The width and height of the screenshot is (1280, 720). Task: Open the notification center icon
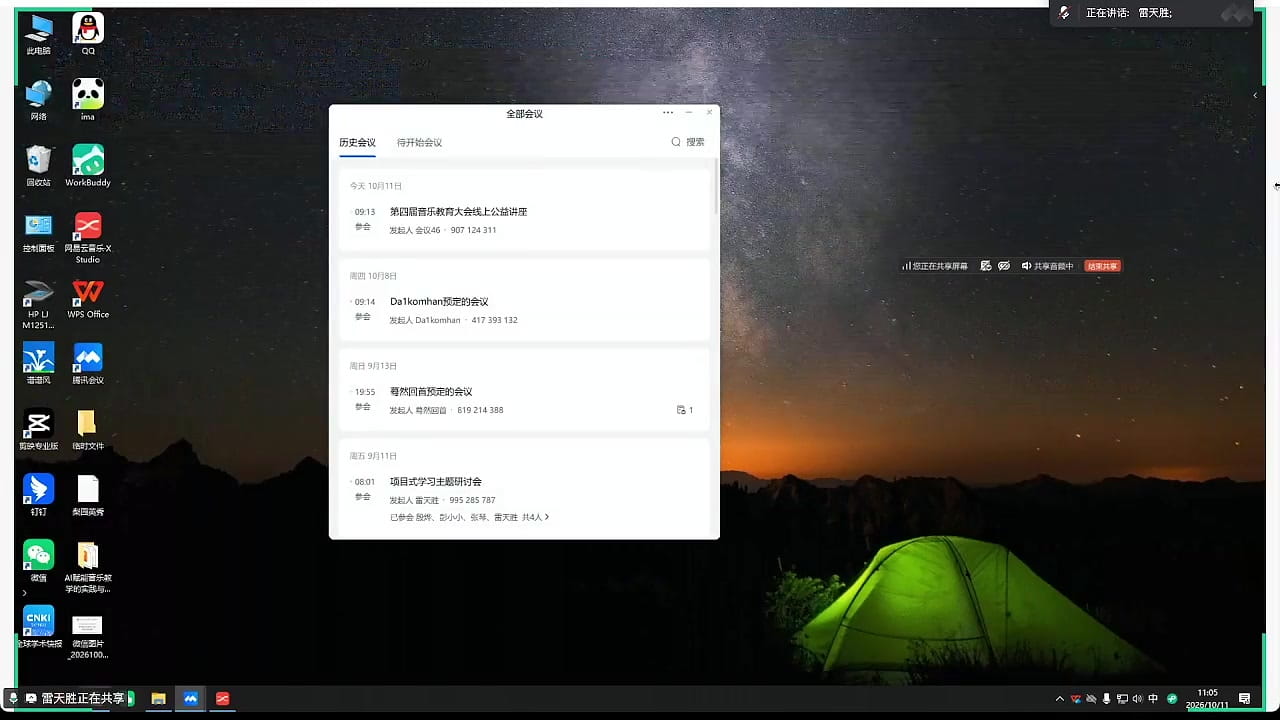point(1244,698)
